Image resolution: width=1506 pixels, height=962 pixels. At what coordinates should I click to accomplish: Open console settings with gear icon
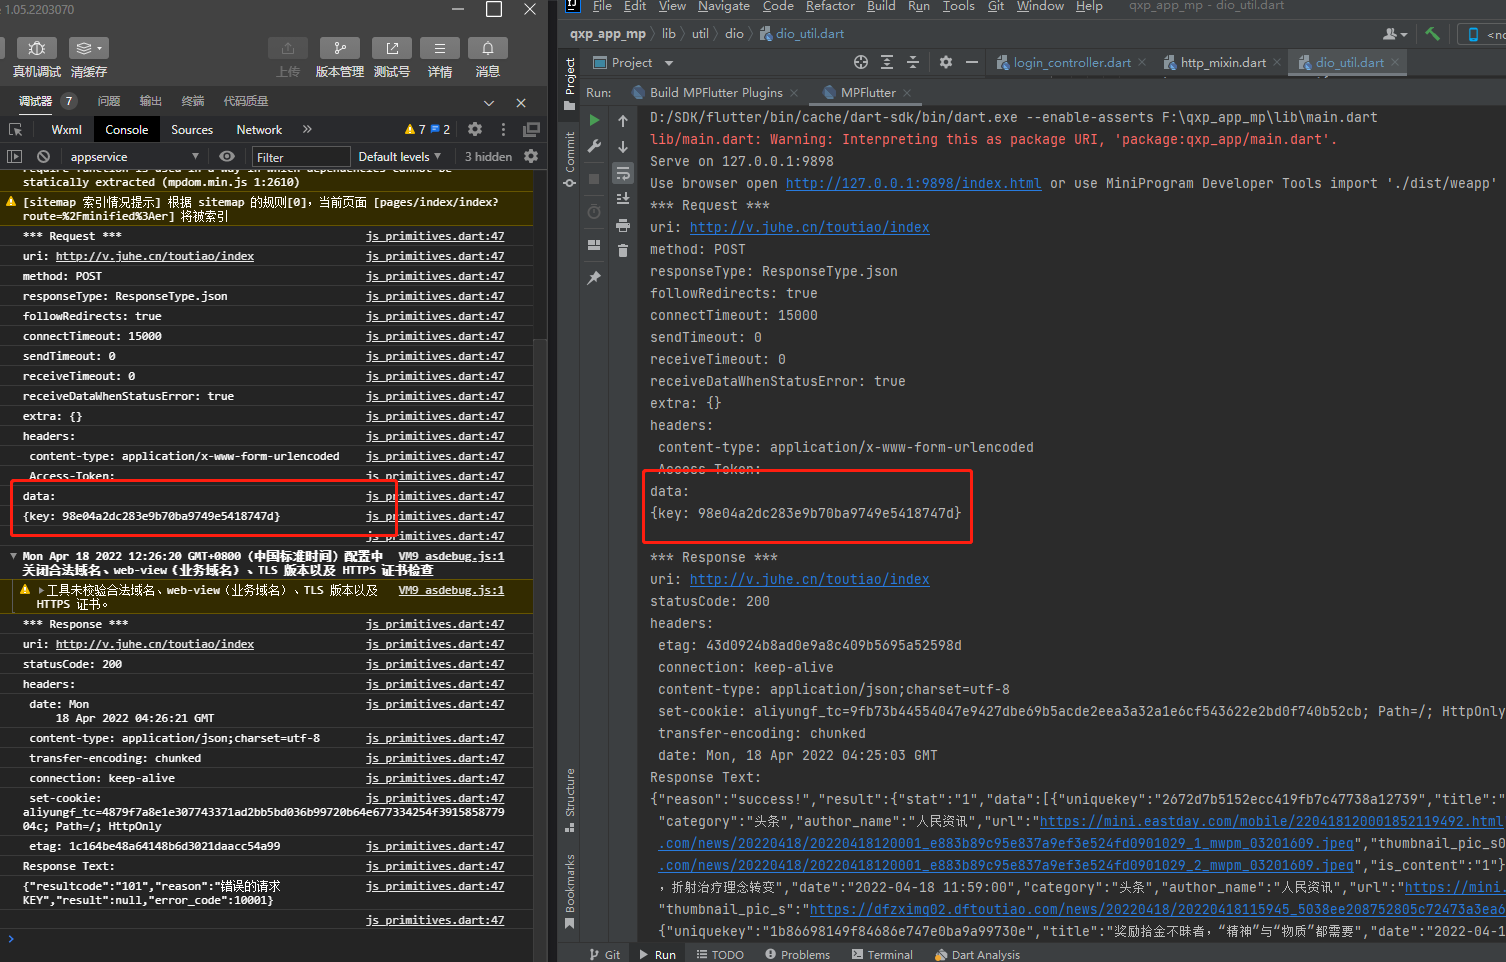tap(529, 156)
